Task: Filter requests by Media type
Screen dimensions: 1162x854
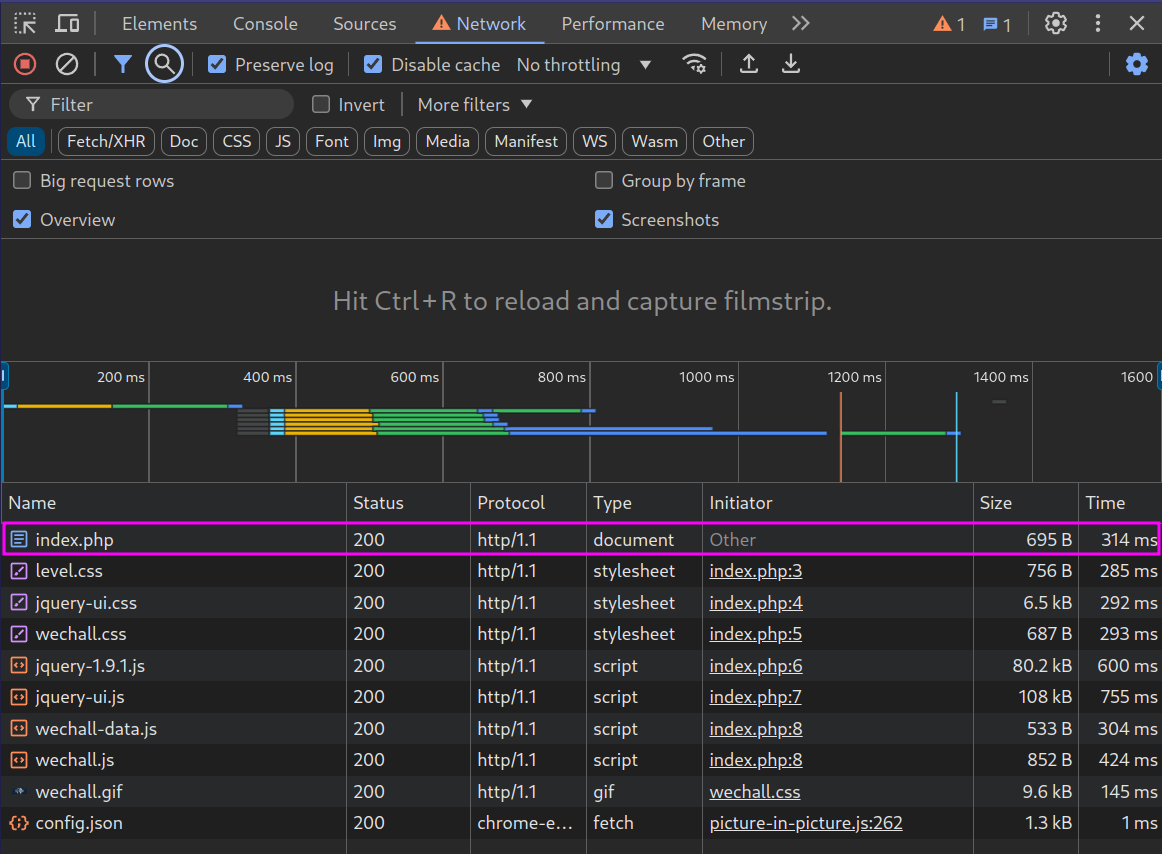Action: tap(448, 142)
